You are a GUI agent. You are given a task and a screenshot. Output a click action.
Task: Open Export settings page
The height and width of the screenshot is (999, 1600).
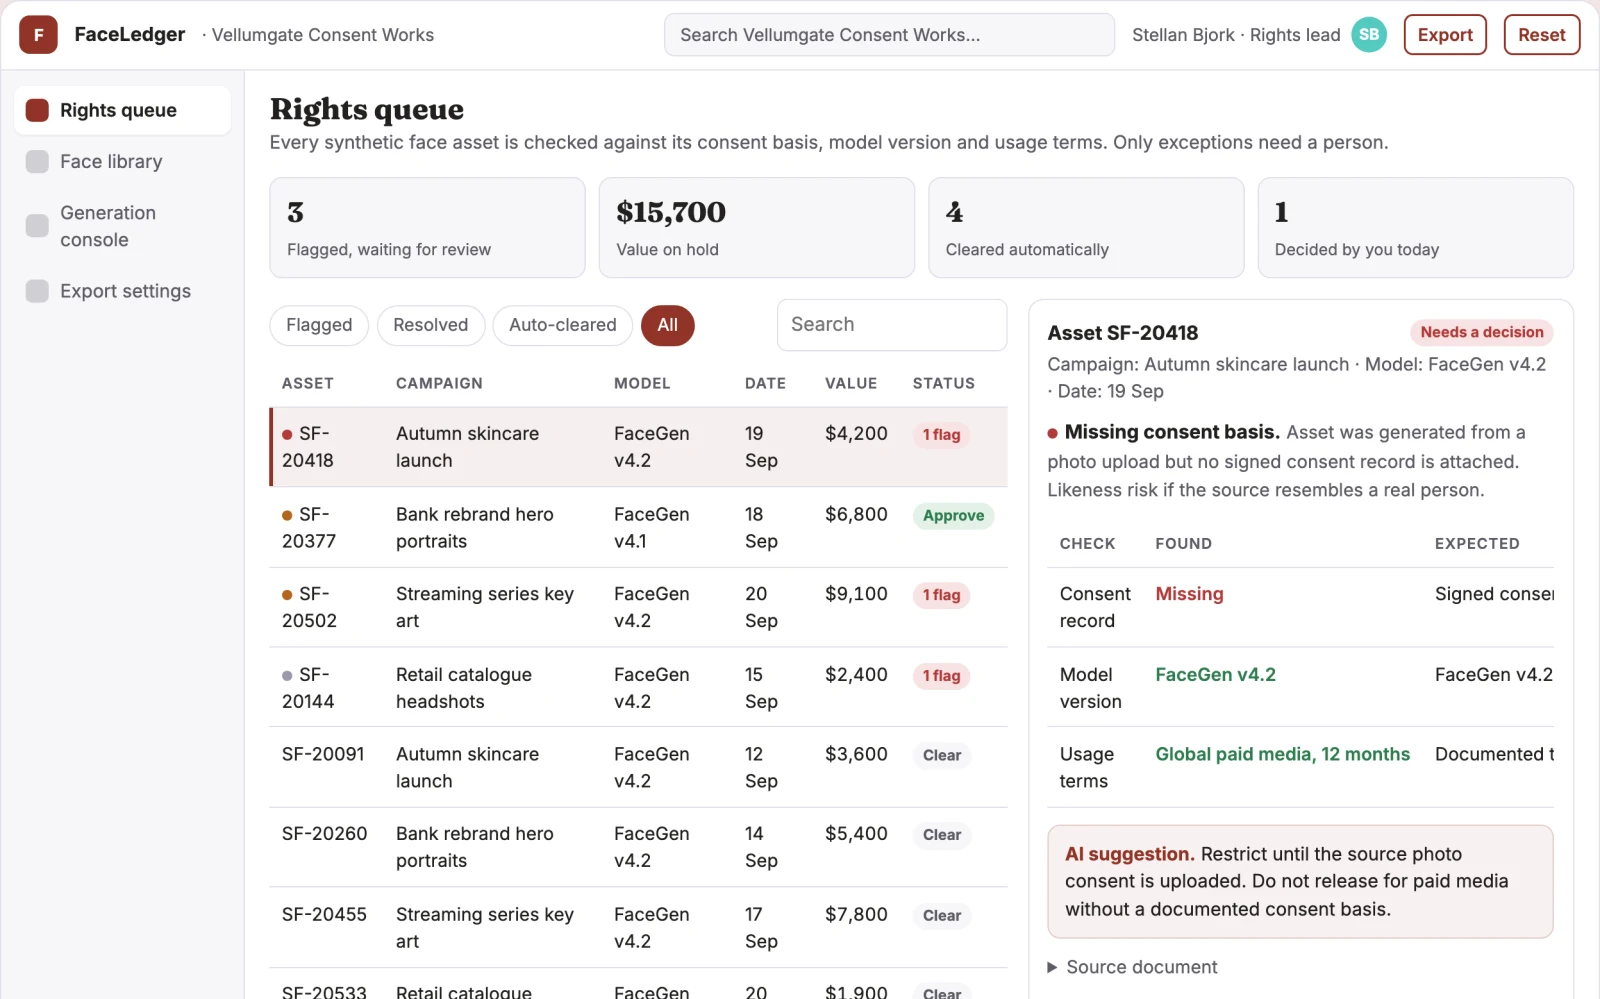(x=122, y=291)
